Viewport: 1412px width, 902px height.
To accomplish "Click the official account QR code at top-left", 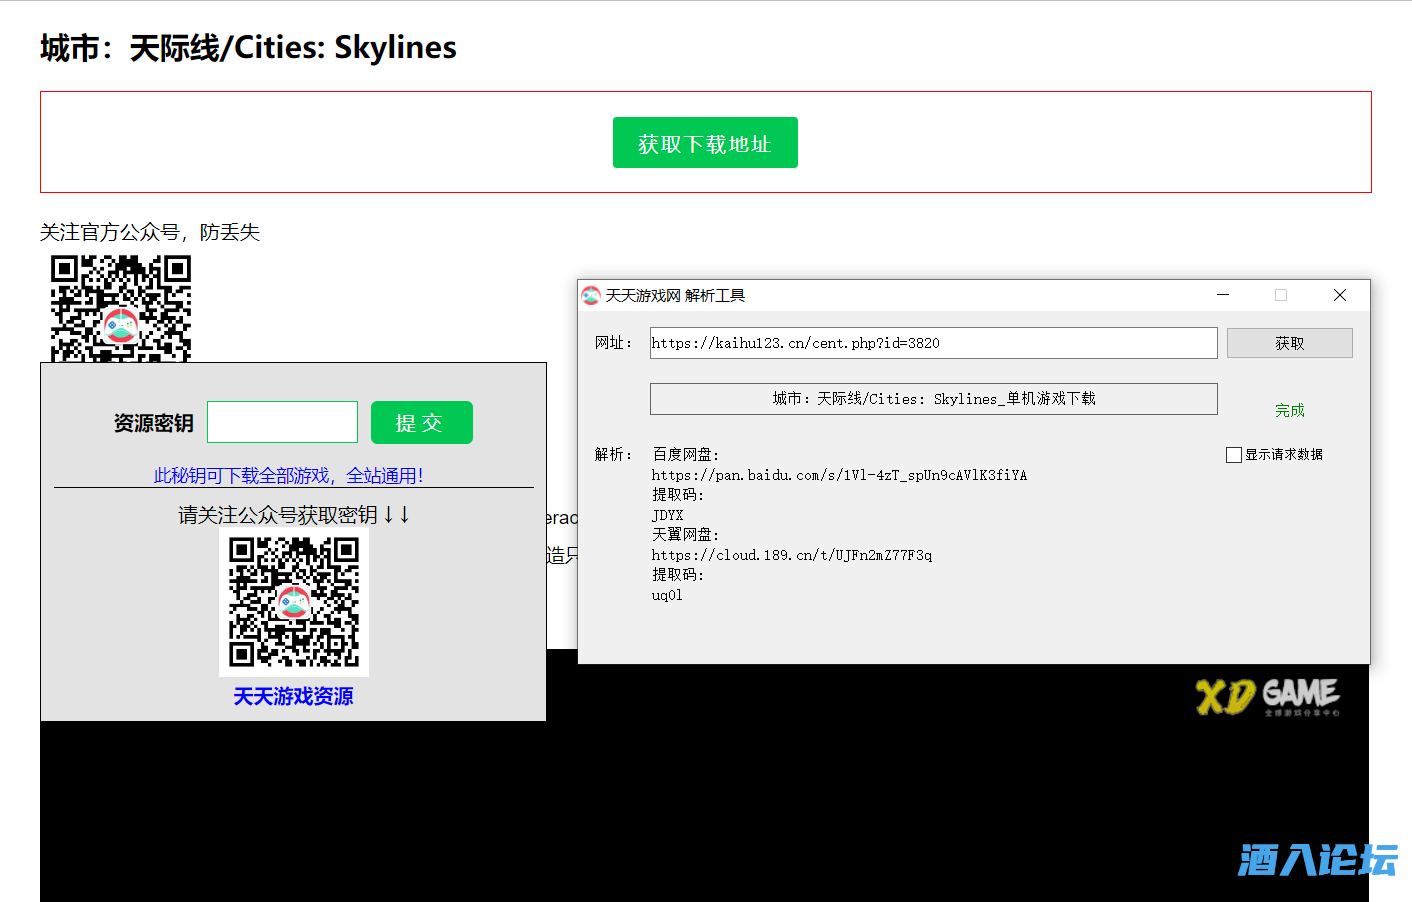I will (121, 308).
